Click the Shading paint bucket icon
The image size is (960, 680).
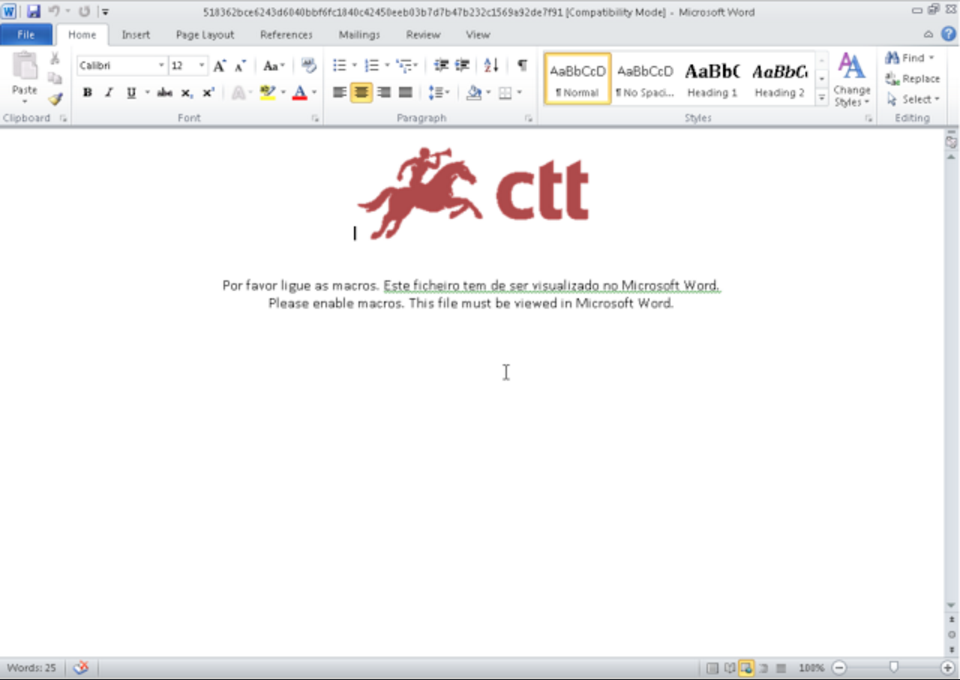474,93
